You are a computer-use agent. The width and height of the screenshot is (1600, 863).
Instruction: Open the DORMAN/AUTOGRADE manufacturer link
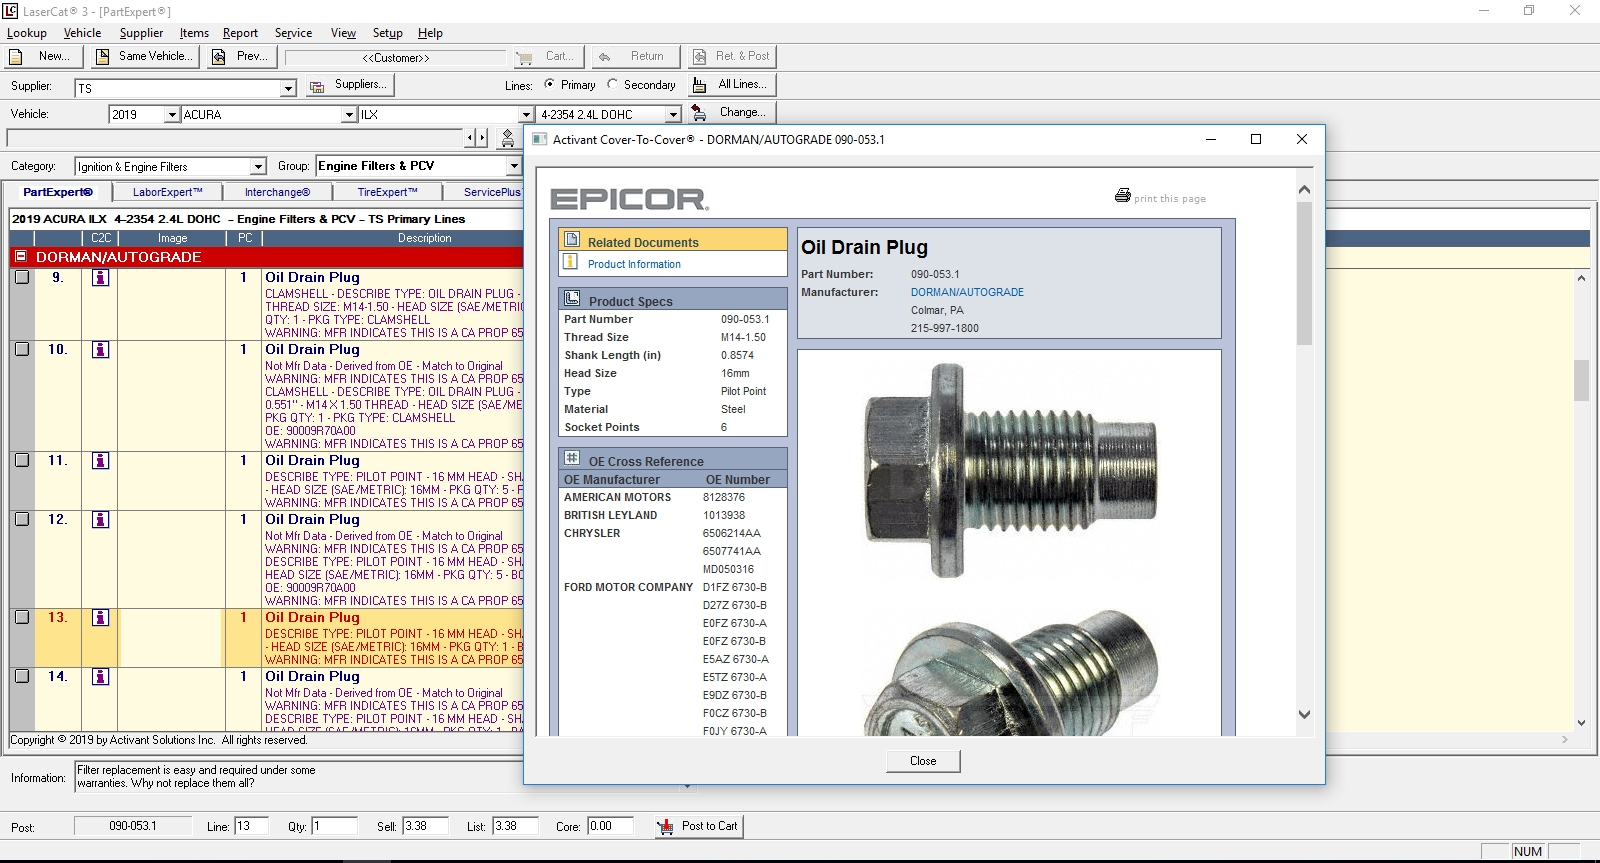pos(967,292)
